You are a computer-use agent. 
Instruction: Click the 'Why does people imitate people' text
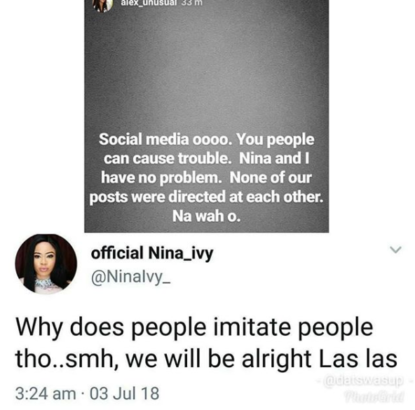tap(194, 327)
